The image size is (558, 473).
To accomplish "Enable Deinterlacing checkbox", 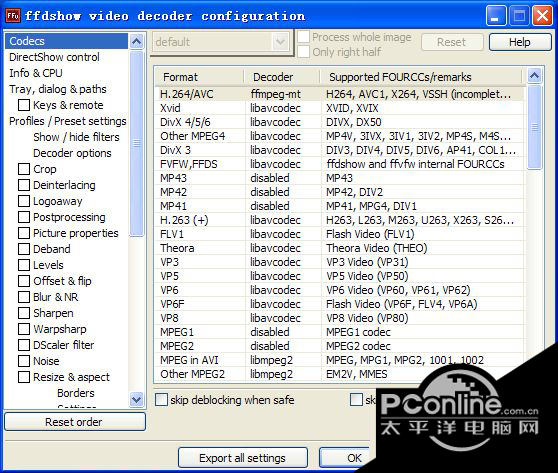I will (x=24, y=185).
